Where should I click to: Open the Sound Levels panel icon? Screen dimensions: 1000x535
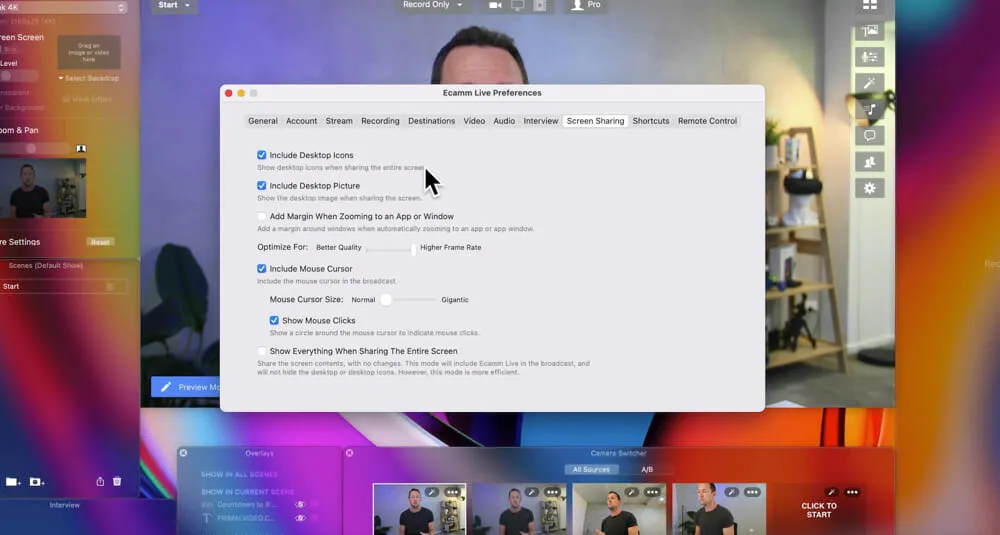(869, 57)
